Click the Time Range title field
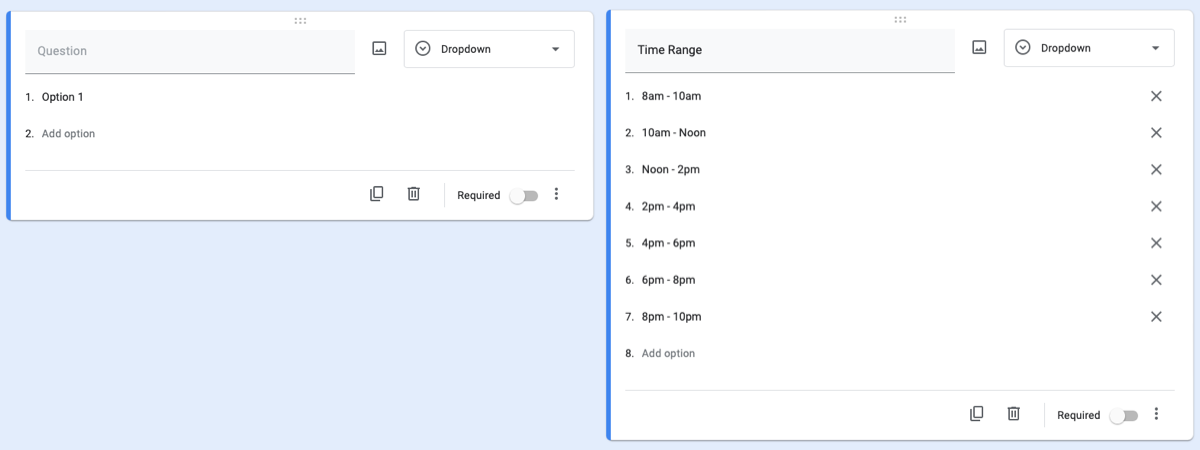Viewport: 1200px width, 450px height. (790, 50)
